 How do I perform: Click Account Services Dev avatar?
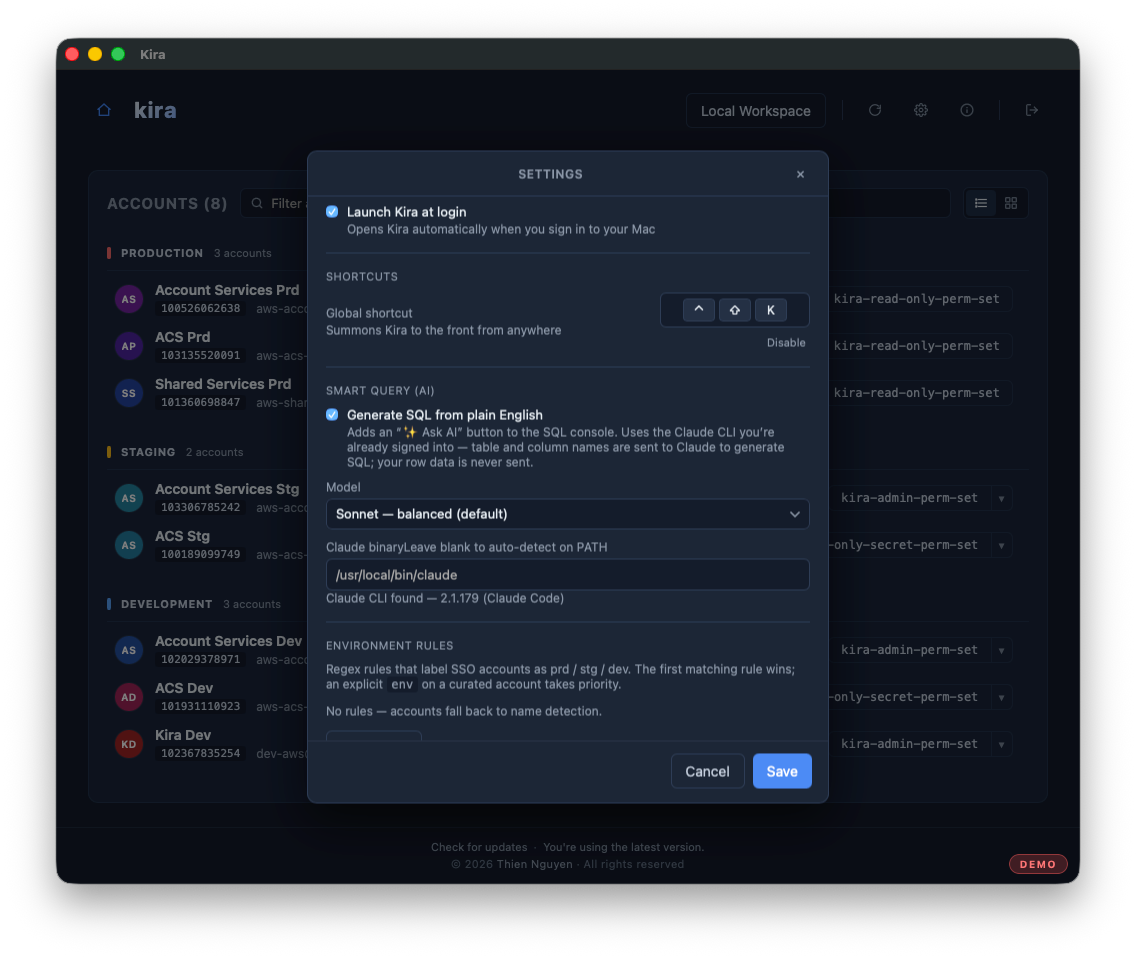(129, 651)
